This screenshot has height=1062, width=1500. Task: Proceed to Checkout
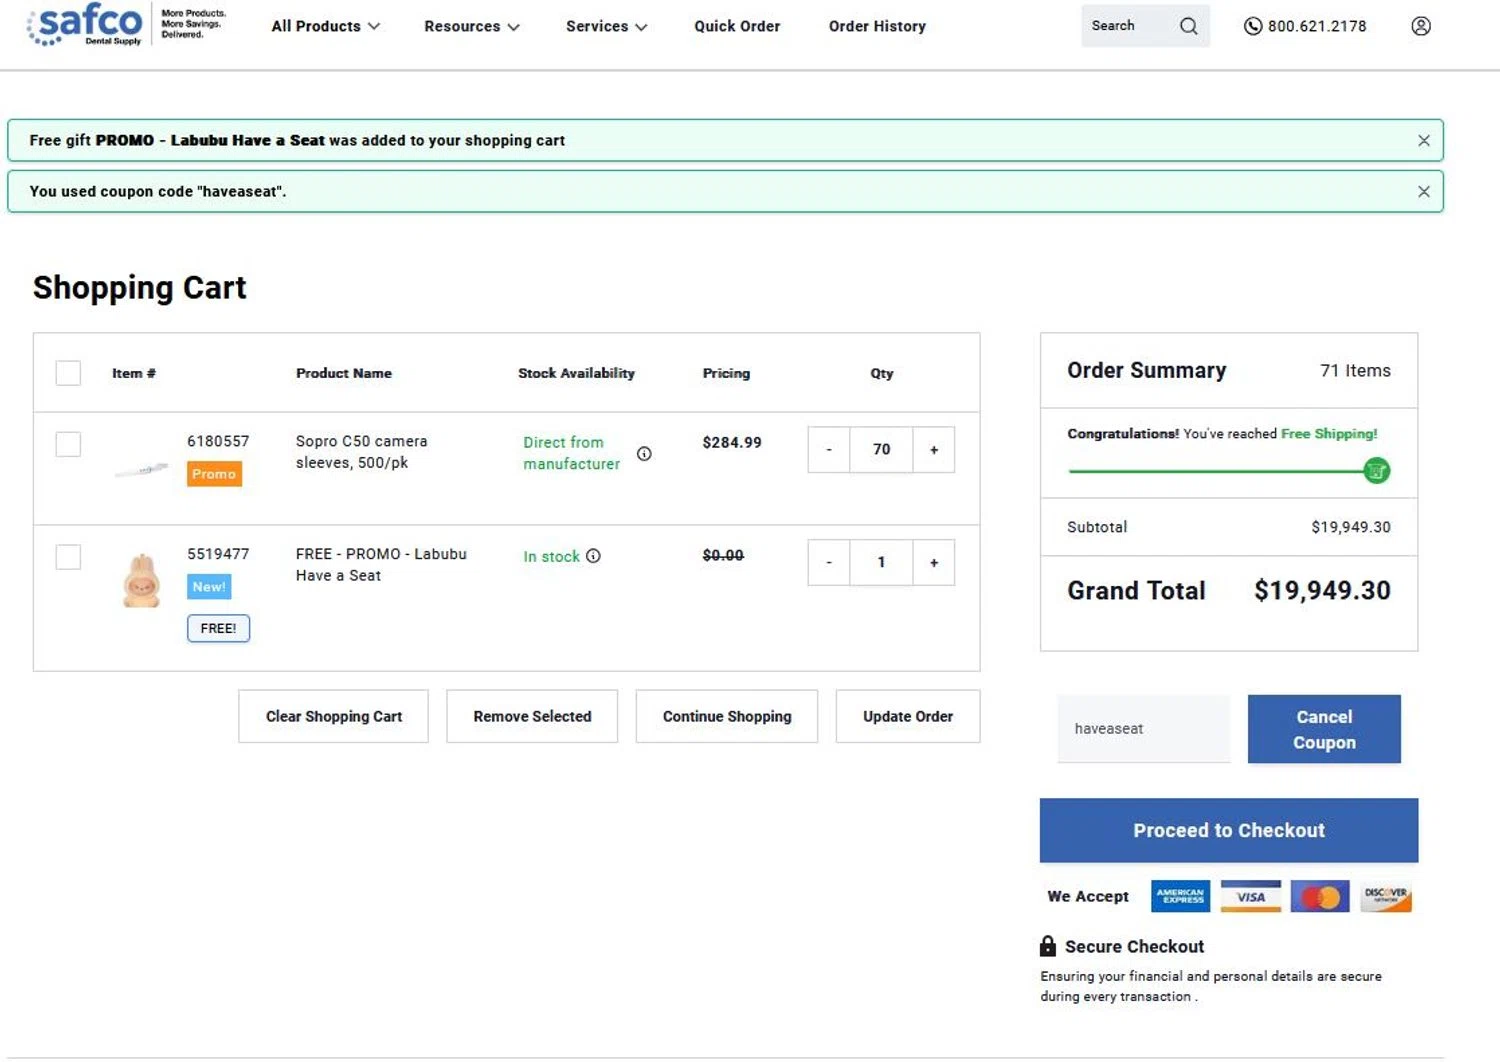click(x=1229, y=830)
